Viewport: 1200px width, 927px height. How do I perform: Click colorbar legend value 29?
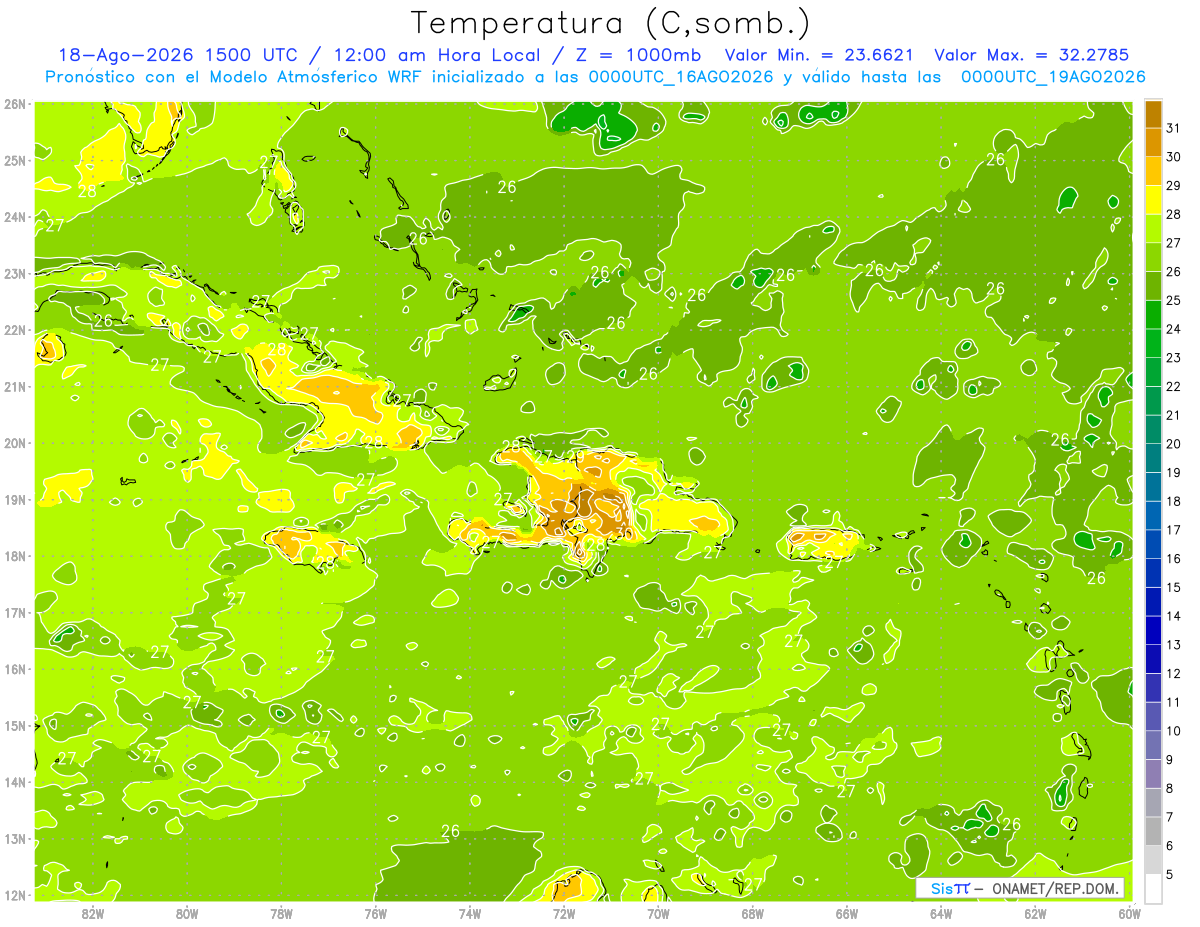pos(1174,186)
